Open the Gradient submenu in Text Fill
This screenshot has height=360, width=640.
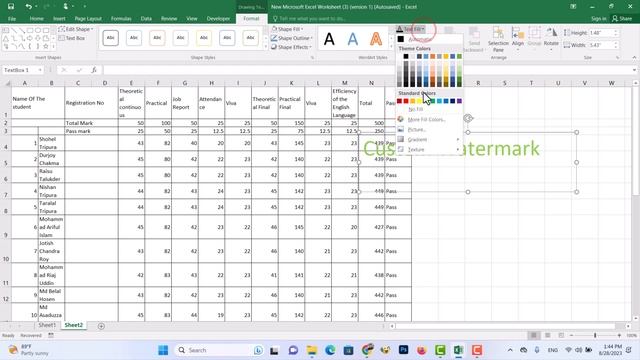tap(429, 140)
